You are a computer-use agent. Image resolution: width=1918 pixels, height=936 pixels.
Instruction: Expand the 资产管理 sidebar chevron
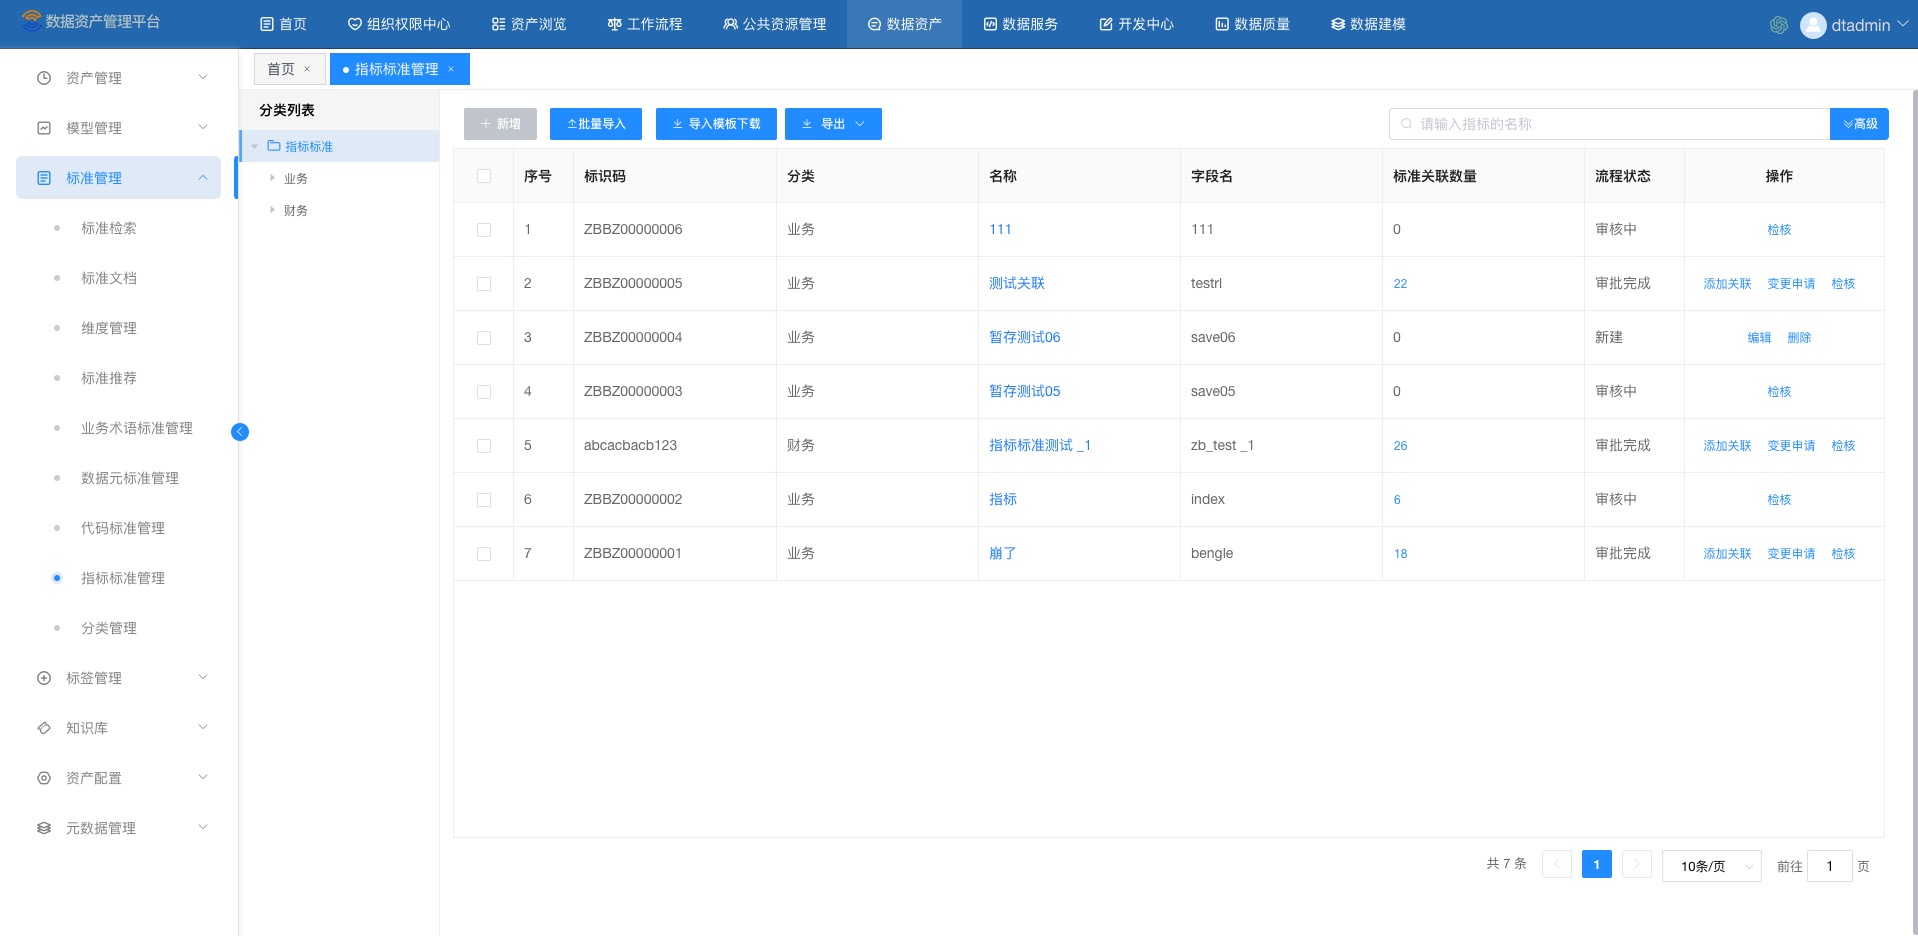[x=203, y=77]
